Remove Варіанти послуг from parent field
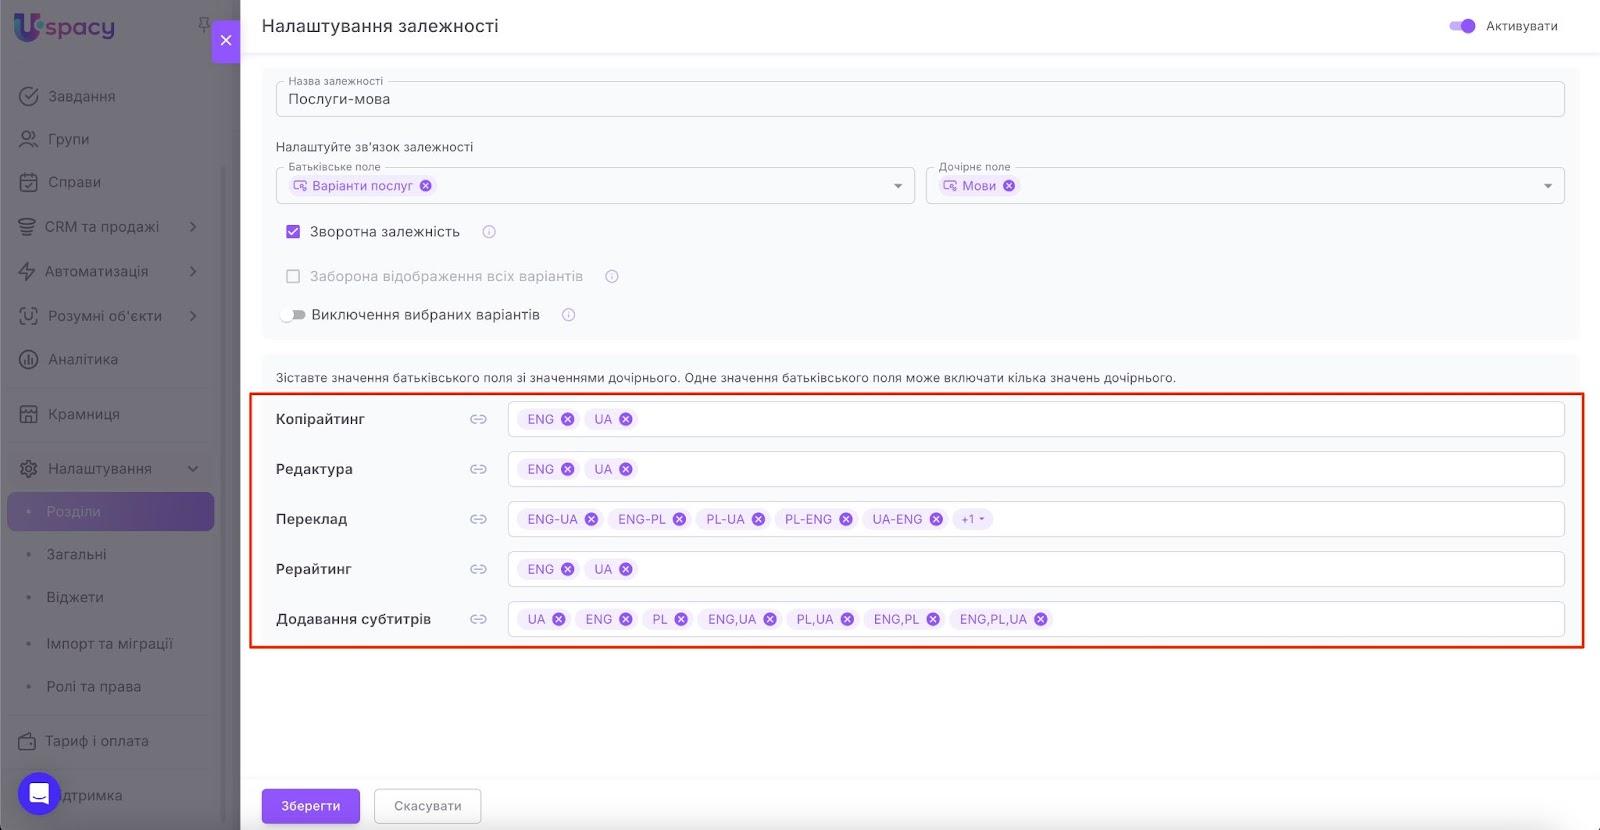Image resolution: width=1600 pixels, height=830 pixels. coord(426,186)
